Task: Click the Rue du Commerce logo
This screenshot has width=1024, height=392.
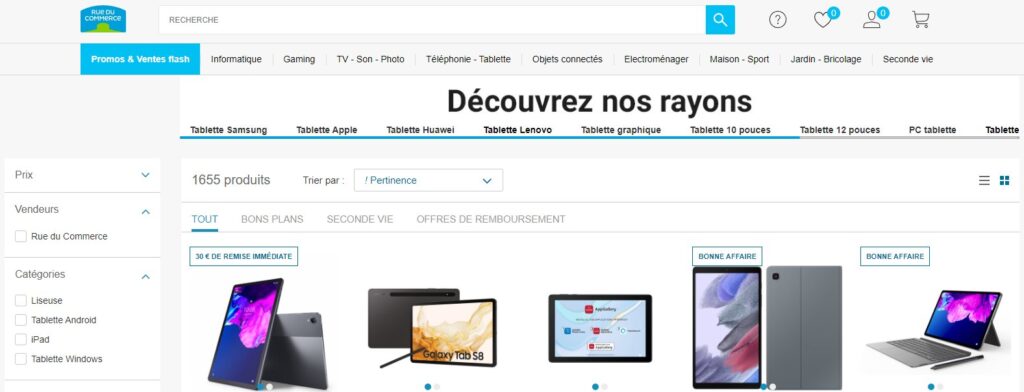Action: pyautogui.click(x=103, y=19)
